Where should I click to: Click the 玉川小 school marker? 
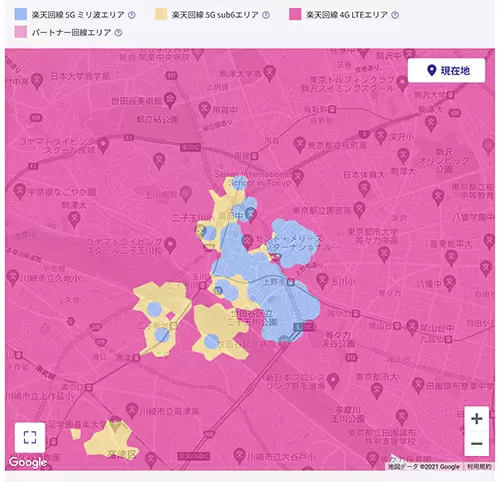[x=322, y=281]
